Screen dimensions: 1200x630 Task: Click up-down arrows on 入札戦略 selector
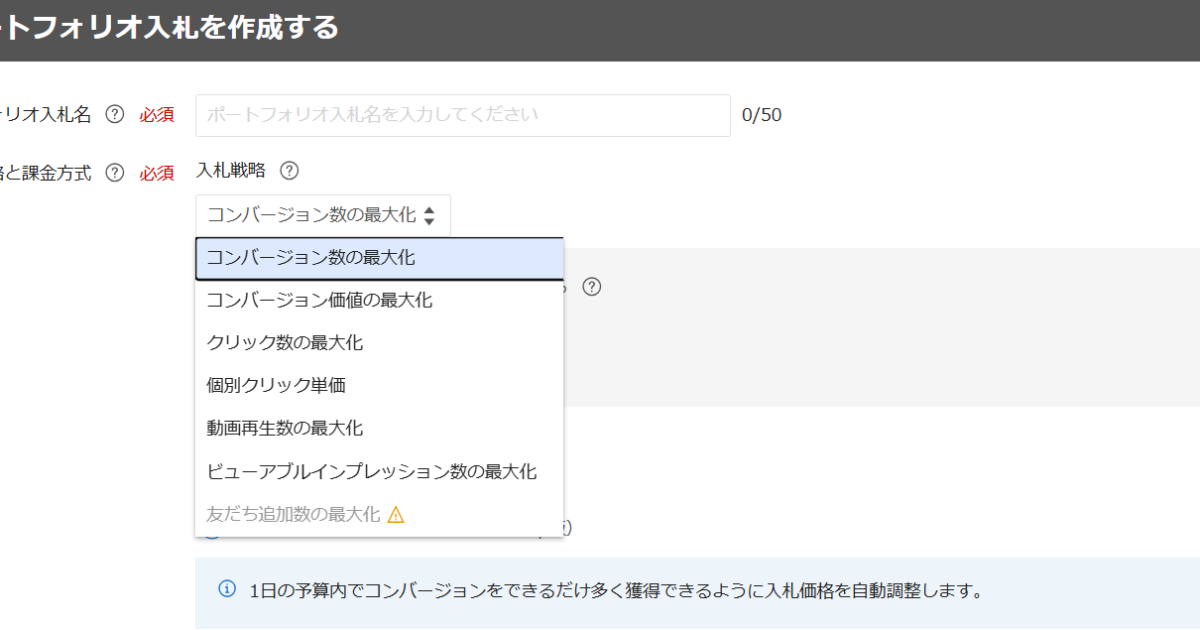430,215
